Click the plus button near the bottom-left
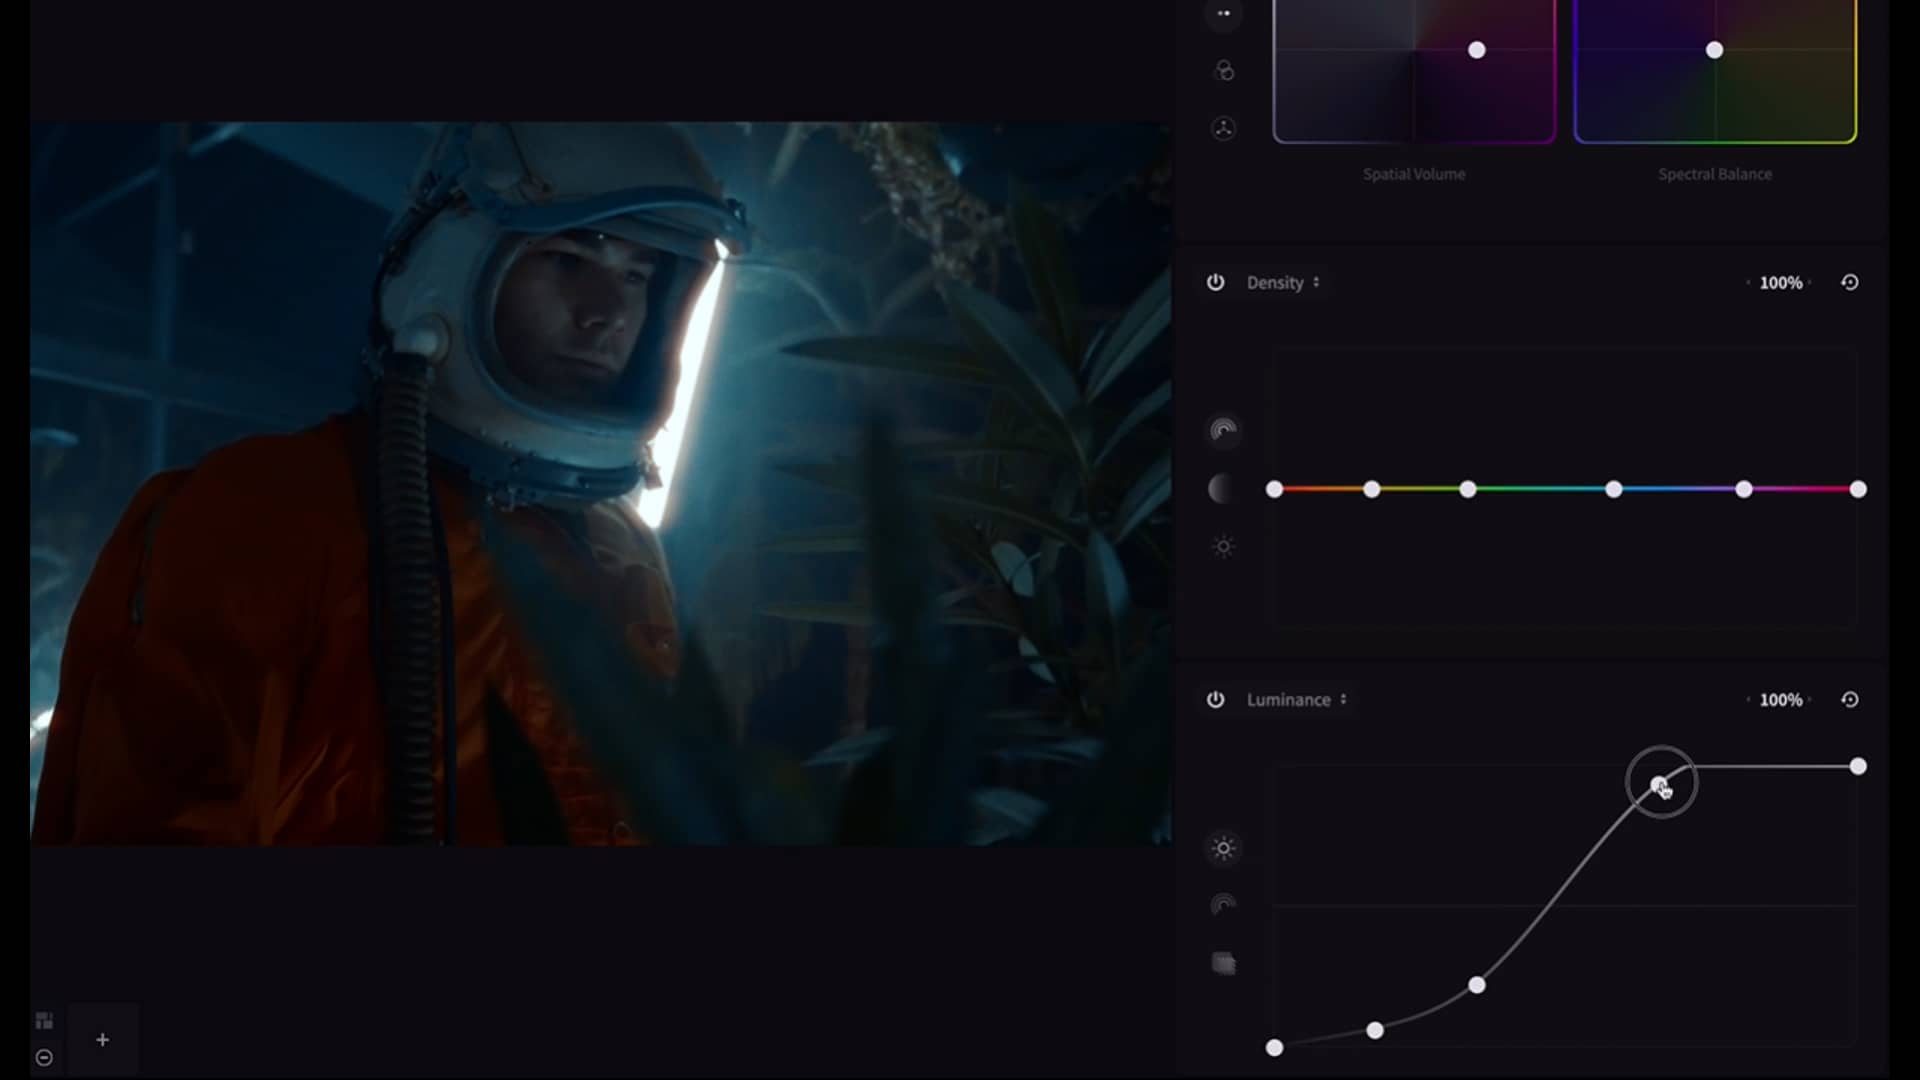The height and width of the screenshot is (1080, 1920). click(102, 1039)
